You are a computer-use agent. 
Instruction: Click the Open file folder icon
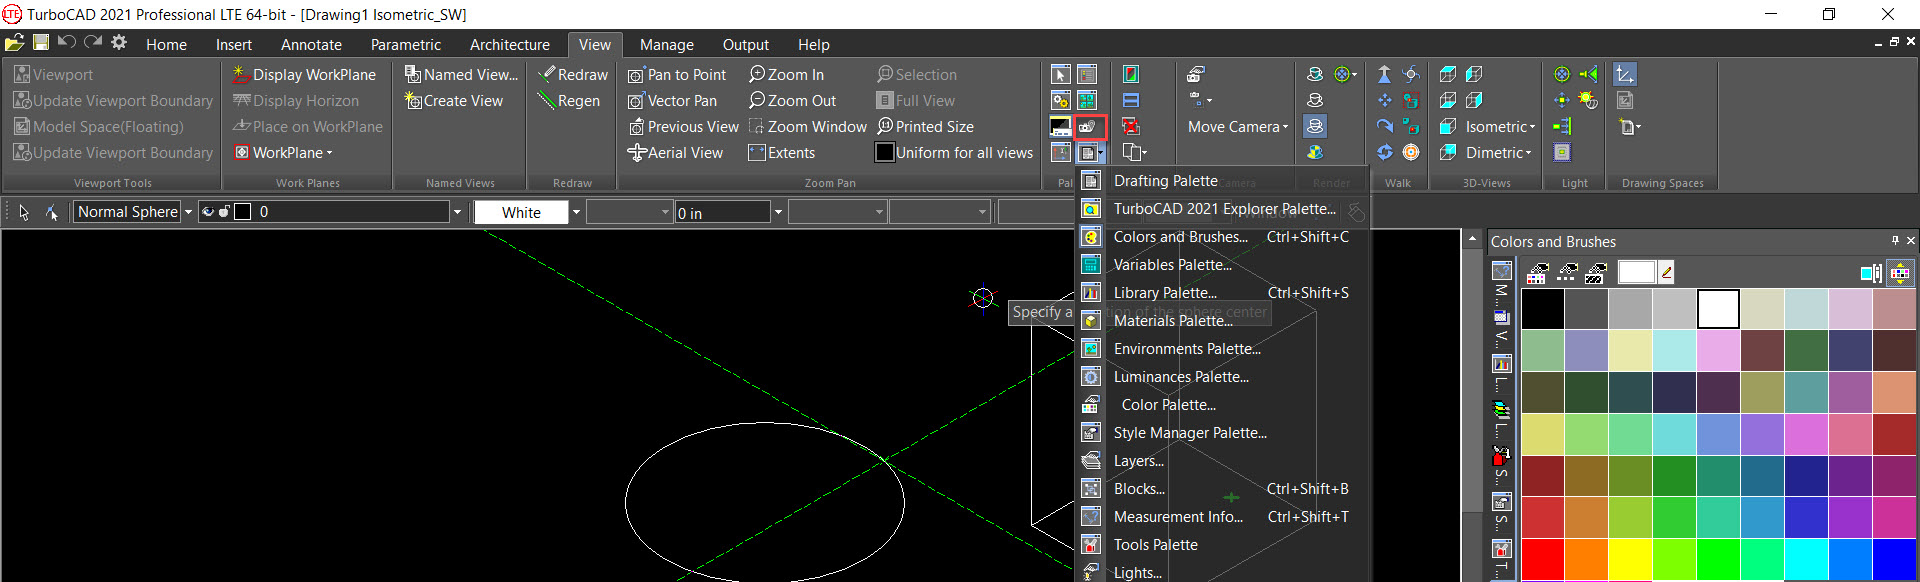click(14, 42)
